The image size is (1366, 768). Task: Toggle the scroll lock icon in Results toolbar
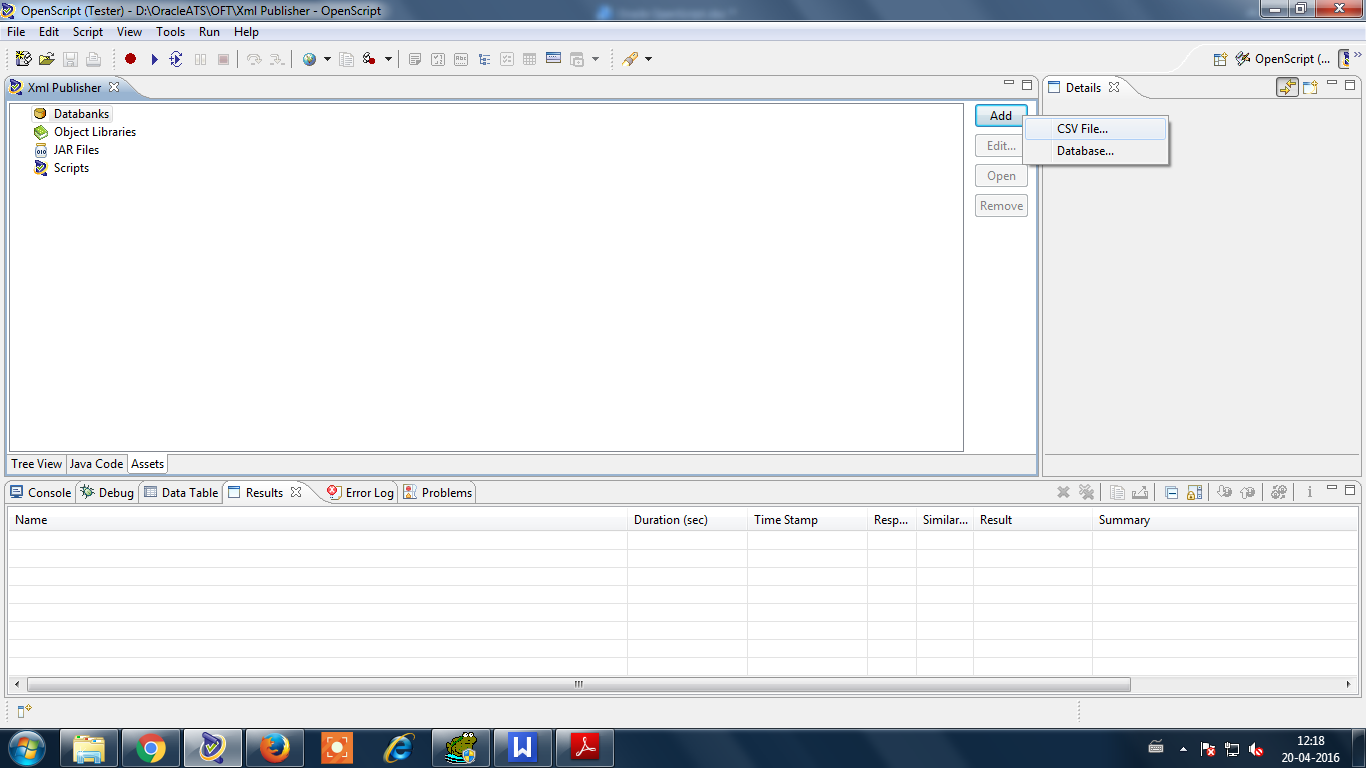click(1194, 492)
